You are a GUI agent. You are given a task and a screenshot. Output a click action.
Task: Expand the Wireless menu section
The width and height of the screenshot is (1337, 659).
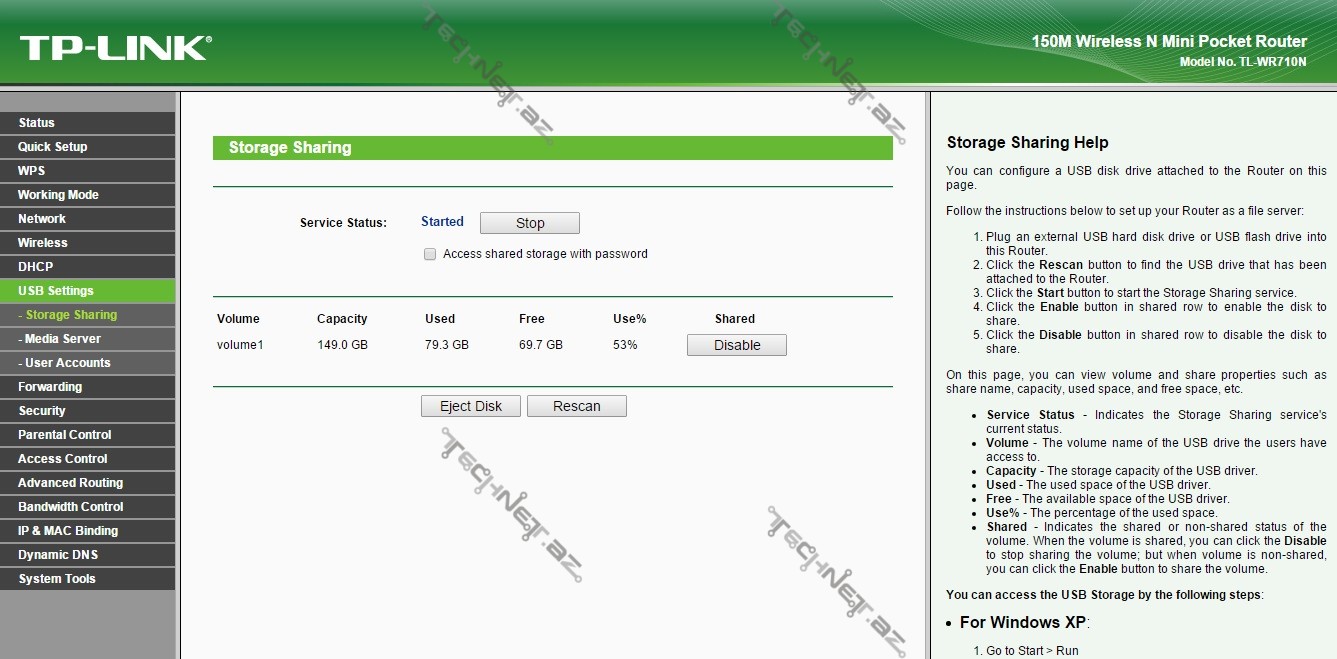43,243
